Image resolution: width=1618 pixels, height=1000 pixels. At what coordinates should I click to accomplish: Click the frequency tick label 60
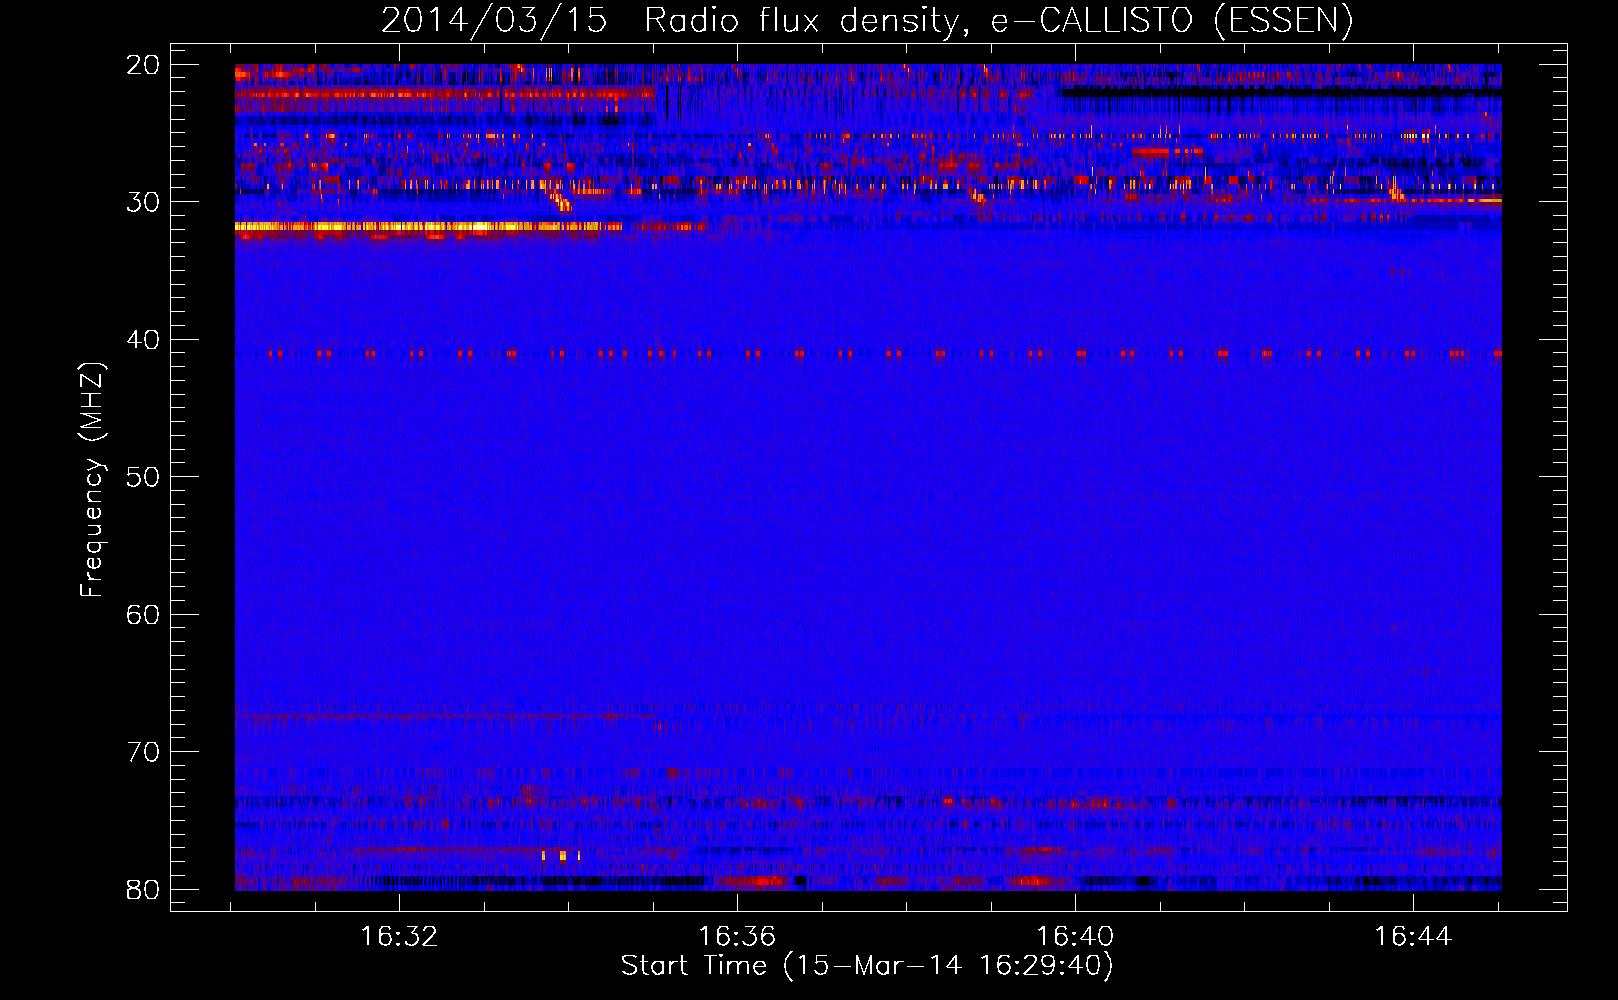coord(144,614)
